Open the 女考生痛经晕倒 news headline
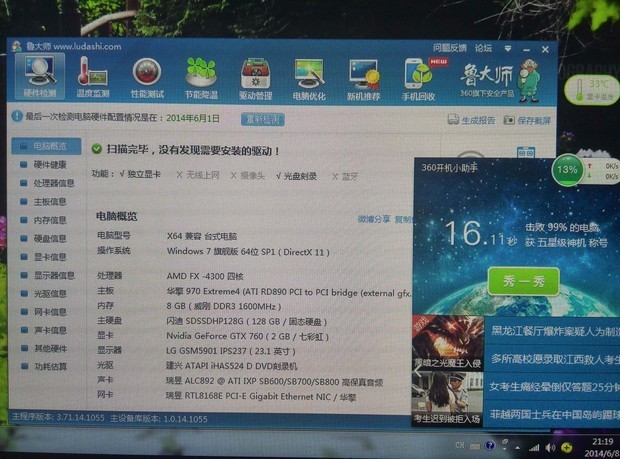The height and width of the screenshot is (459, 620). coord(554,387)
